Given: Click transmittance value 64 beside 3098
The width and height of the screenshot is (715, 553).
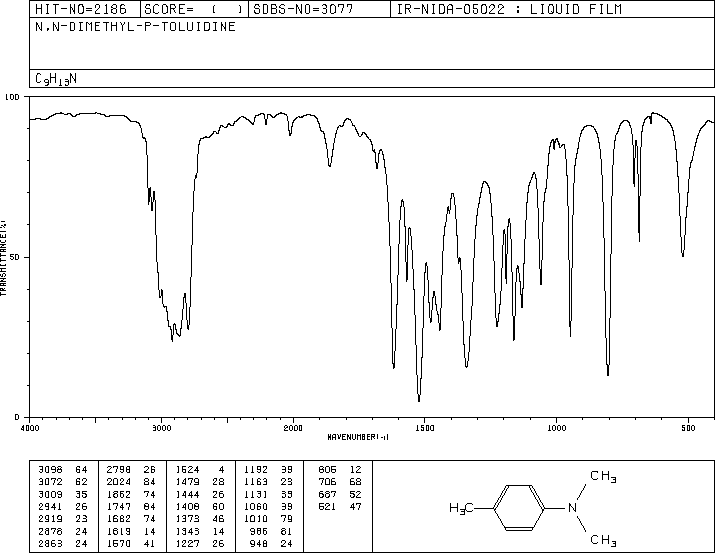Looking at the screenshot, I should 81,470.
